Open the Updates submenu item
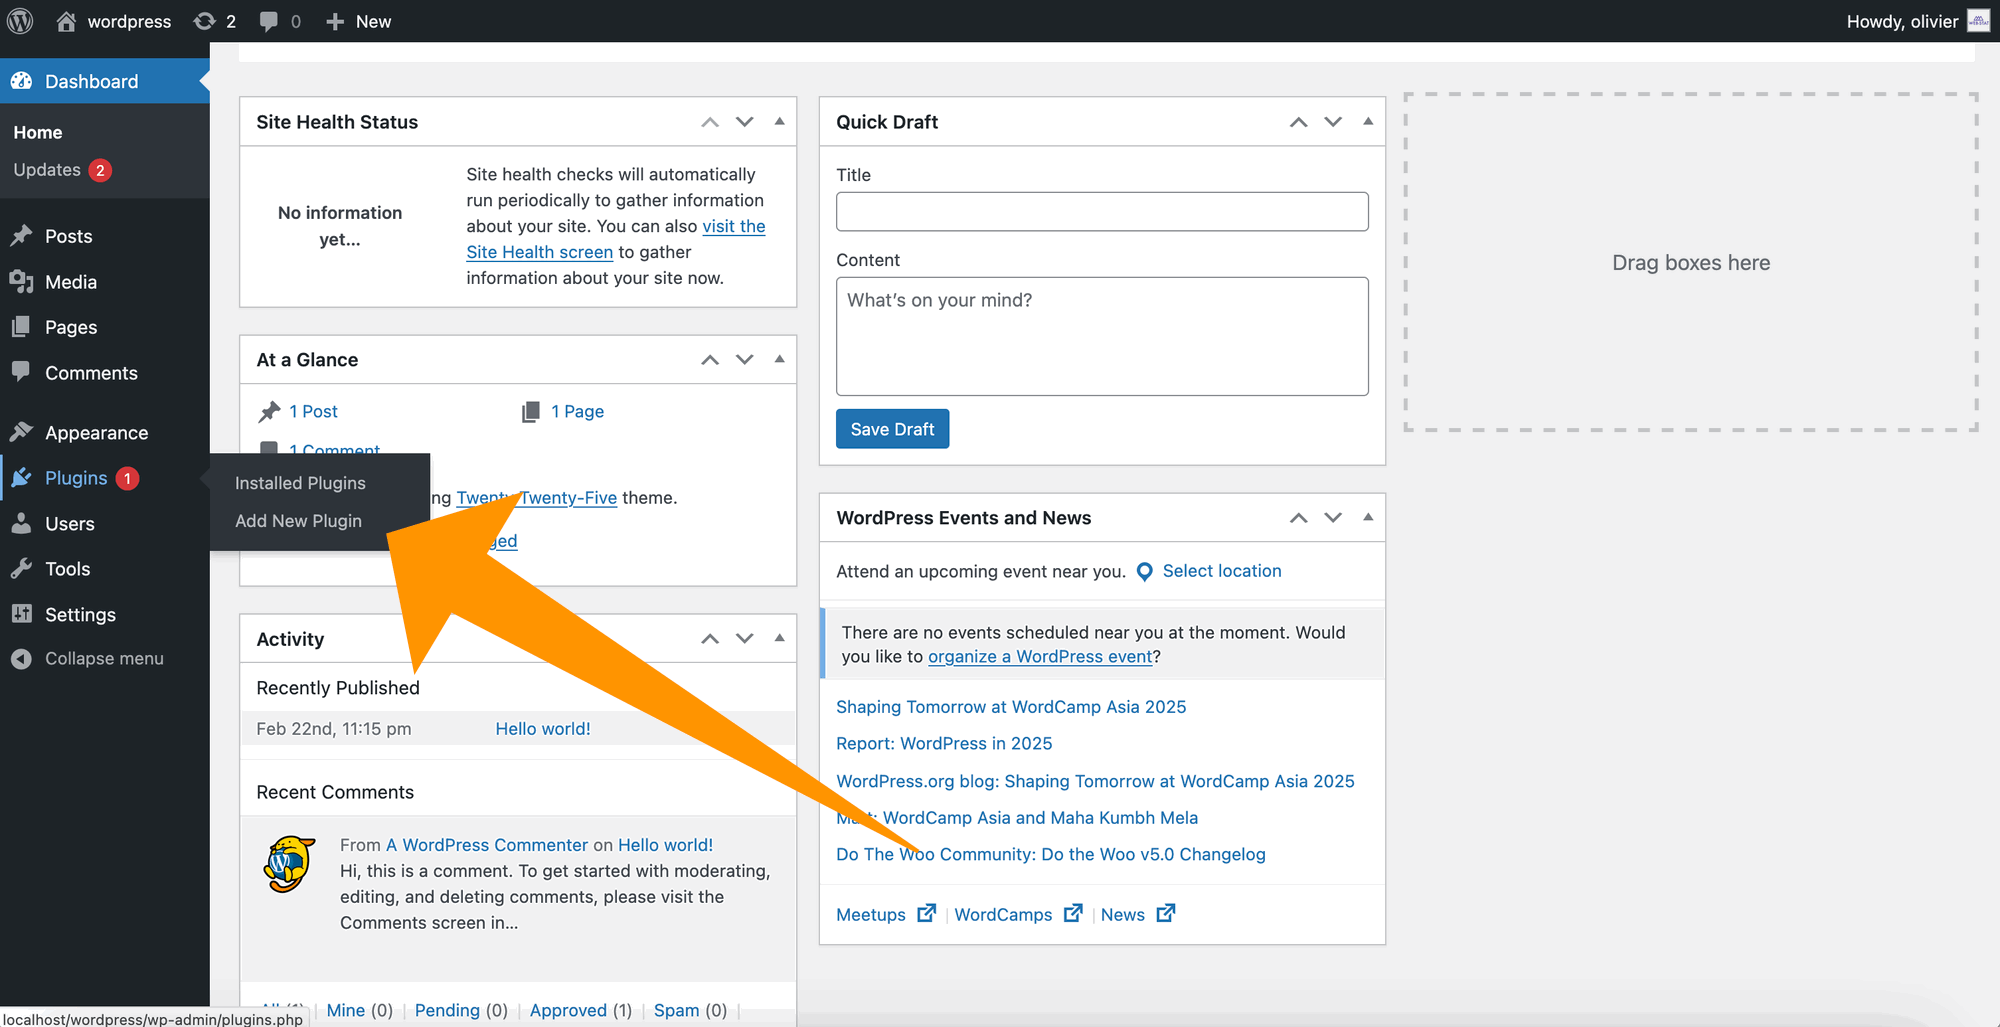 point(61,170)
